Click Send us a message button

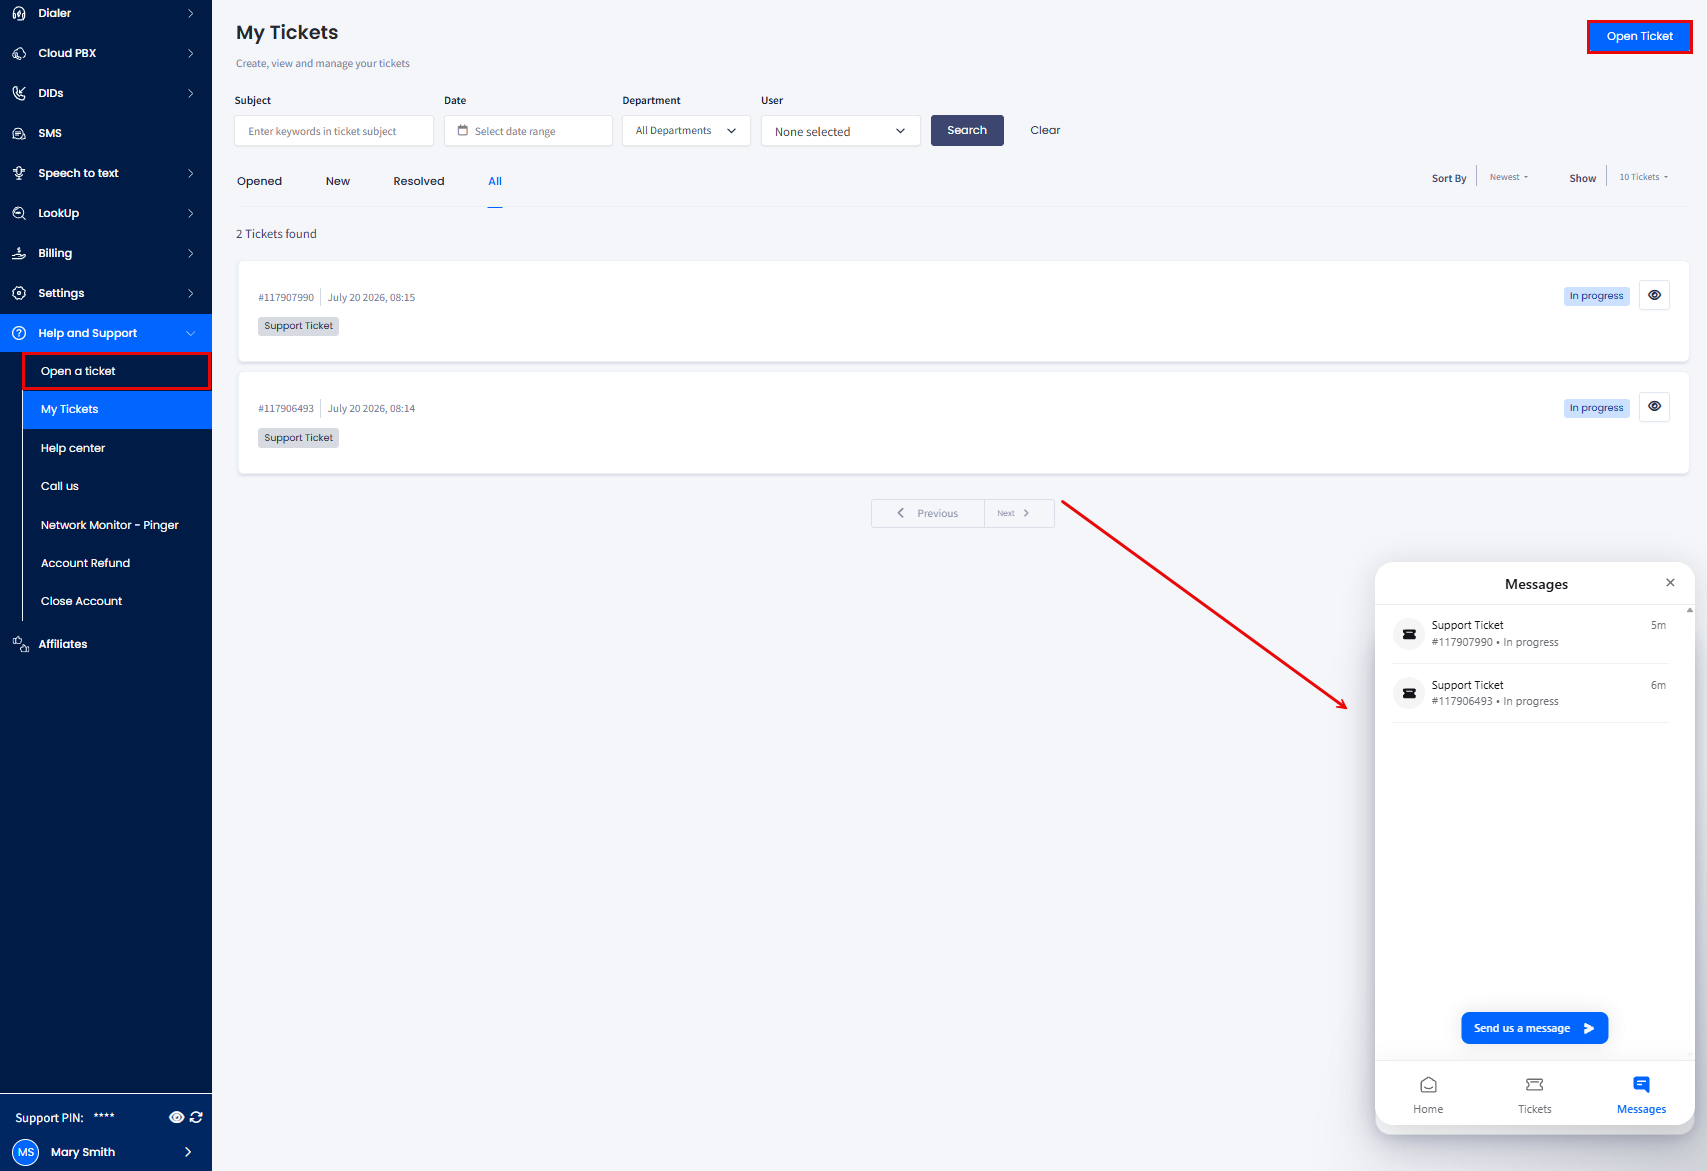point(1534,1028)
